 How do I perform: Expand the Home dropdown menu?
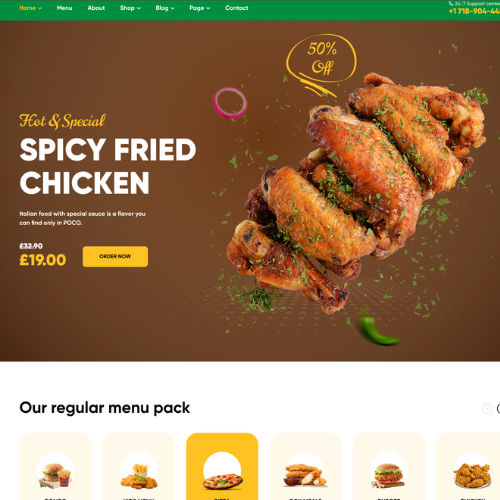tap(30, 8)
